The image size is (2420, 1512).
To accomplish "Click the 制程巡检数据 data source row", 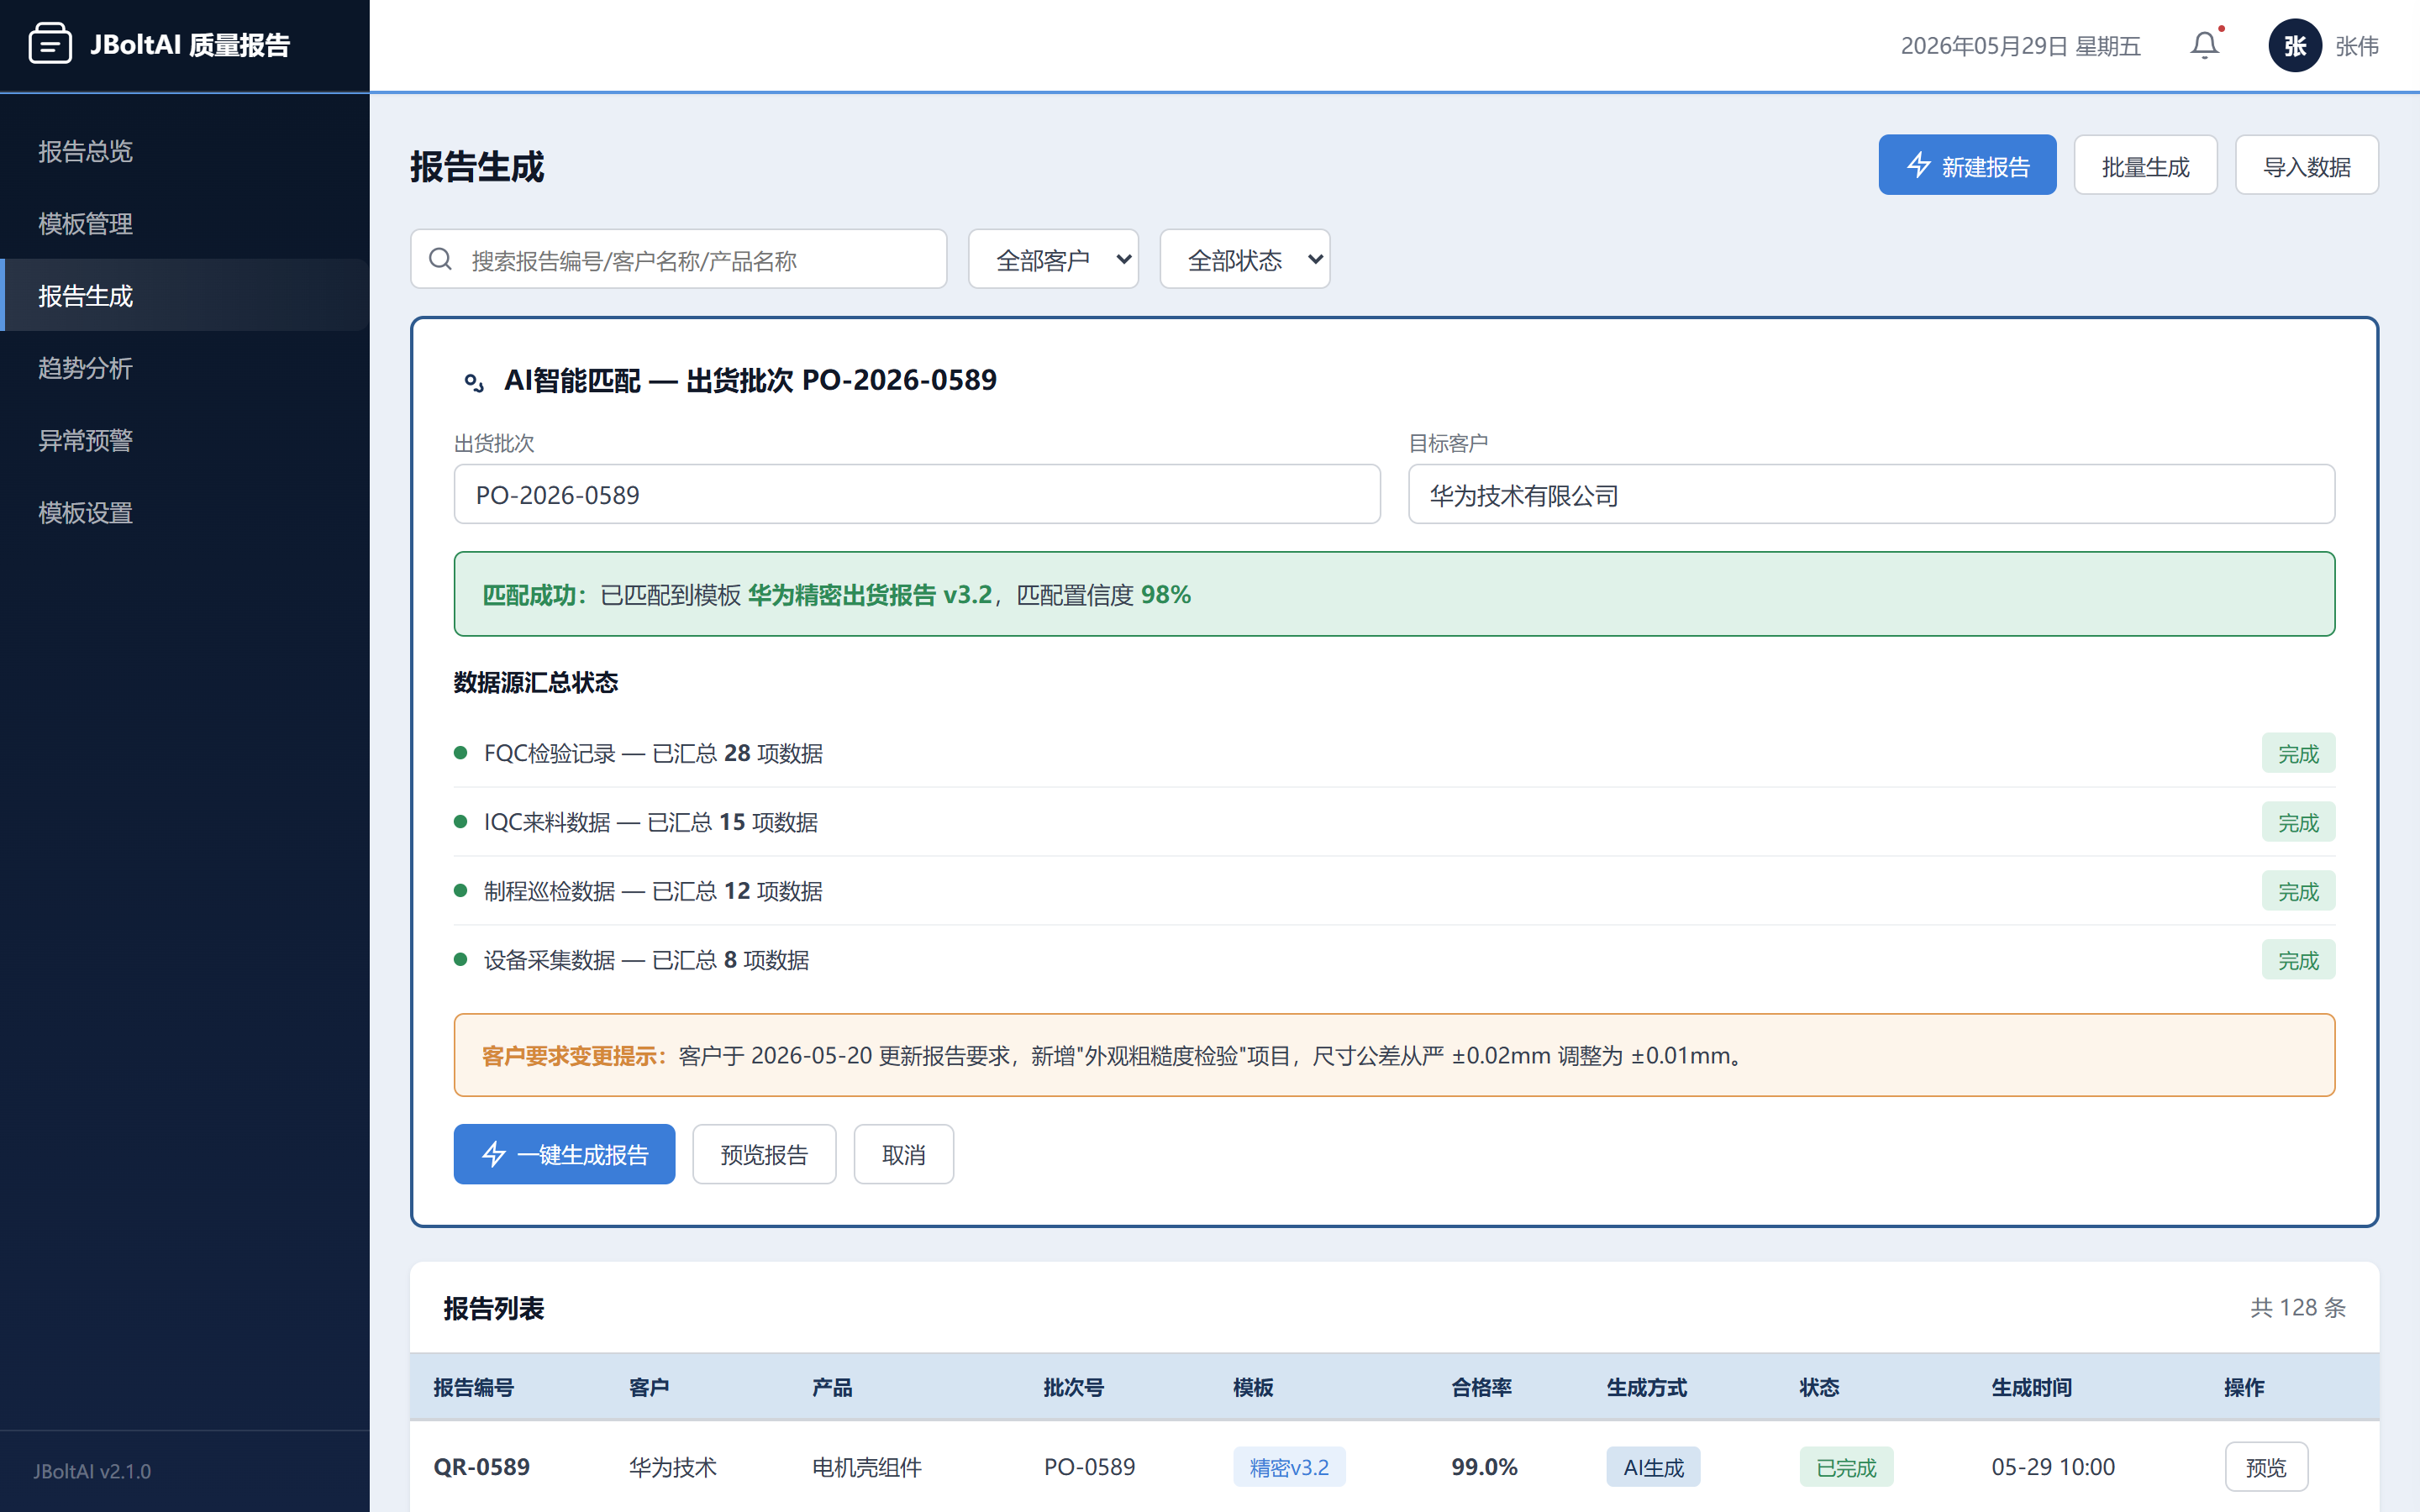I will (1394, 891).
